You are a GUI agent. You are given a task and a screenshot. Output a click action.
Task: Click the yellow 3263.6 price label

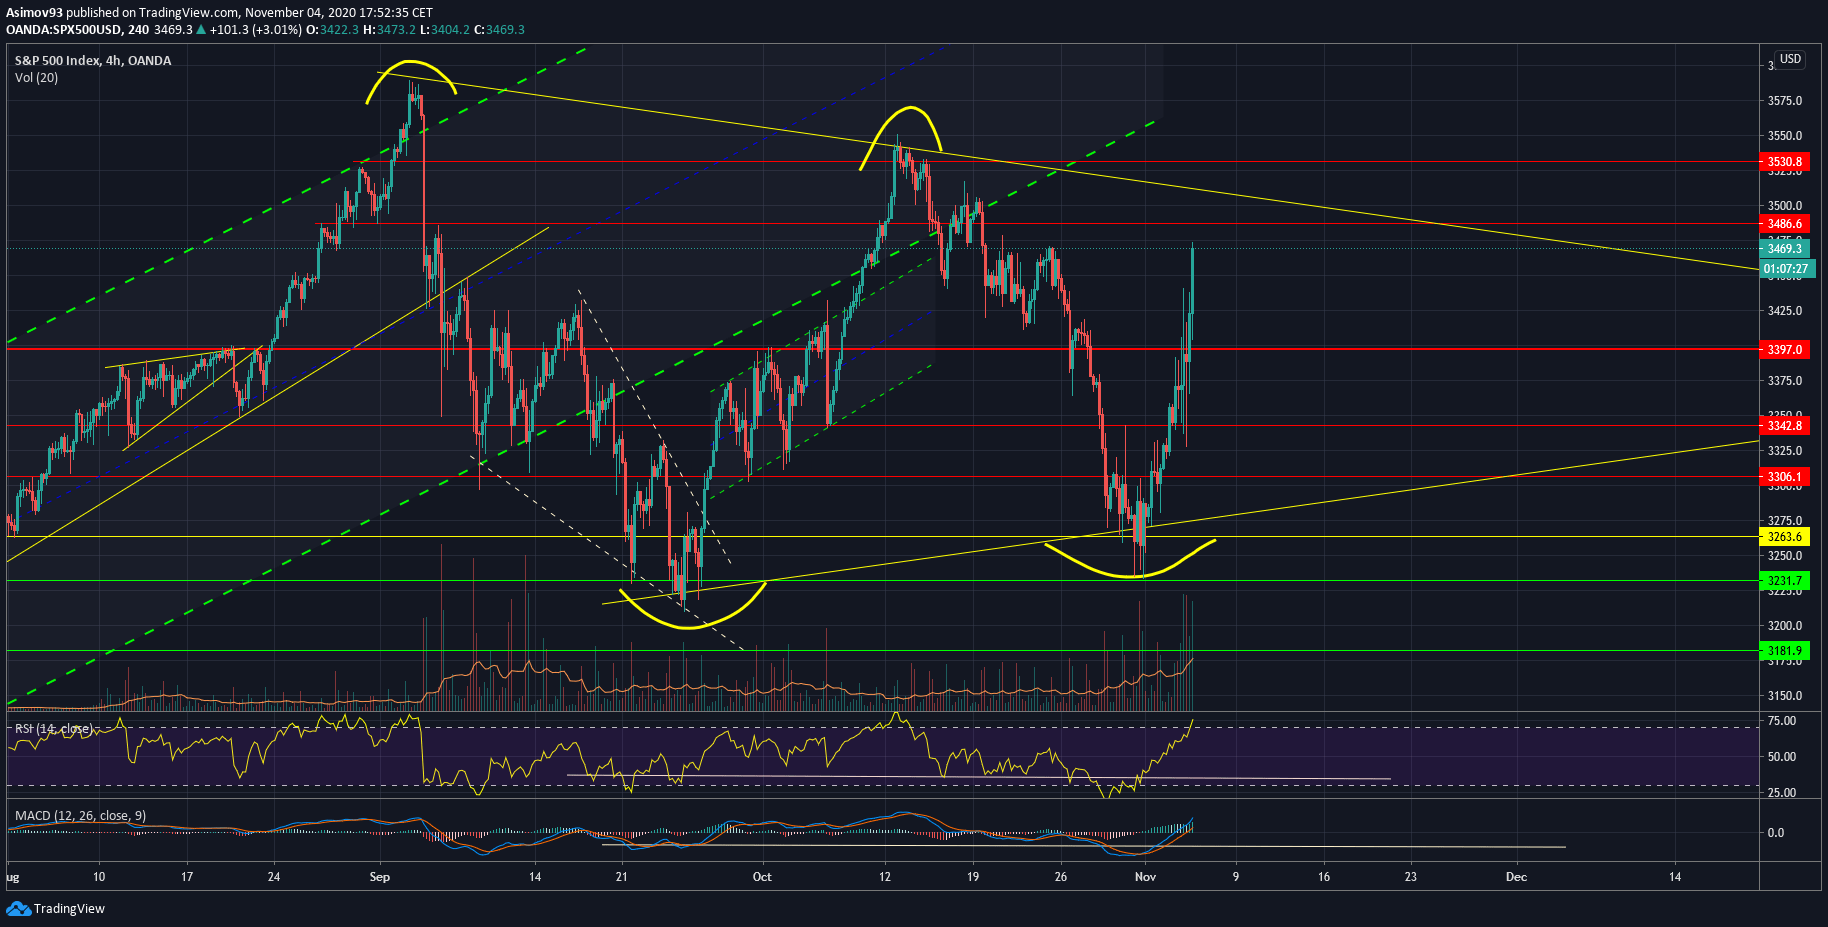point(1784,537)
